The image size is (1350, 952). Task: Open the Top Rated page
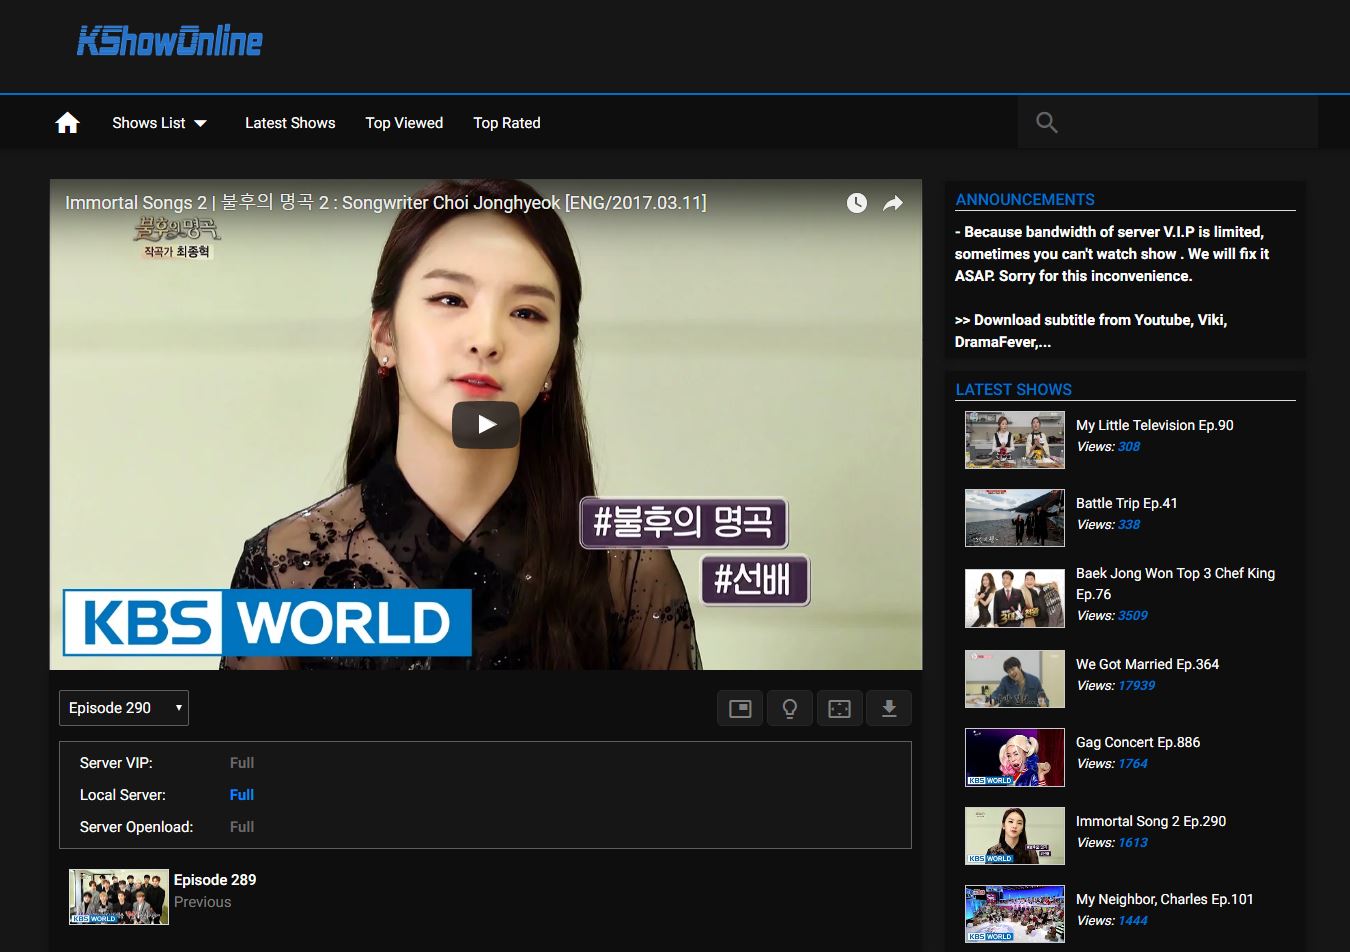tap(507, 123)
